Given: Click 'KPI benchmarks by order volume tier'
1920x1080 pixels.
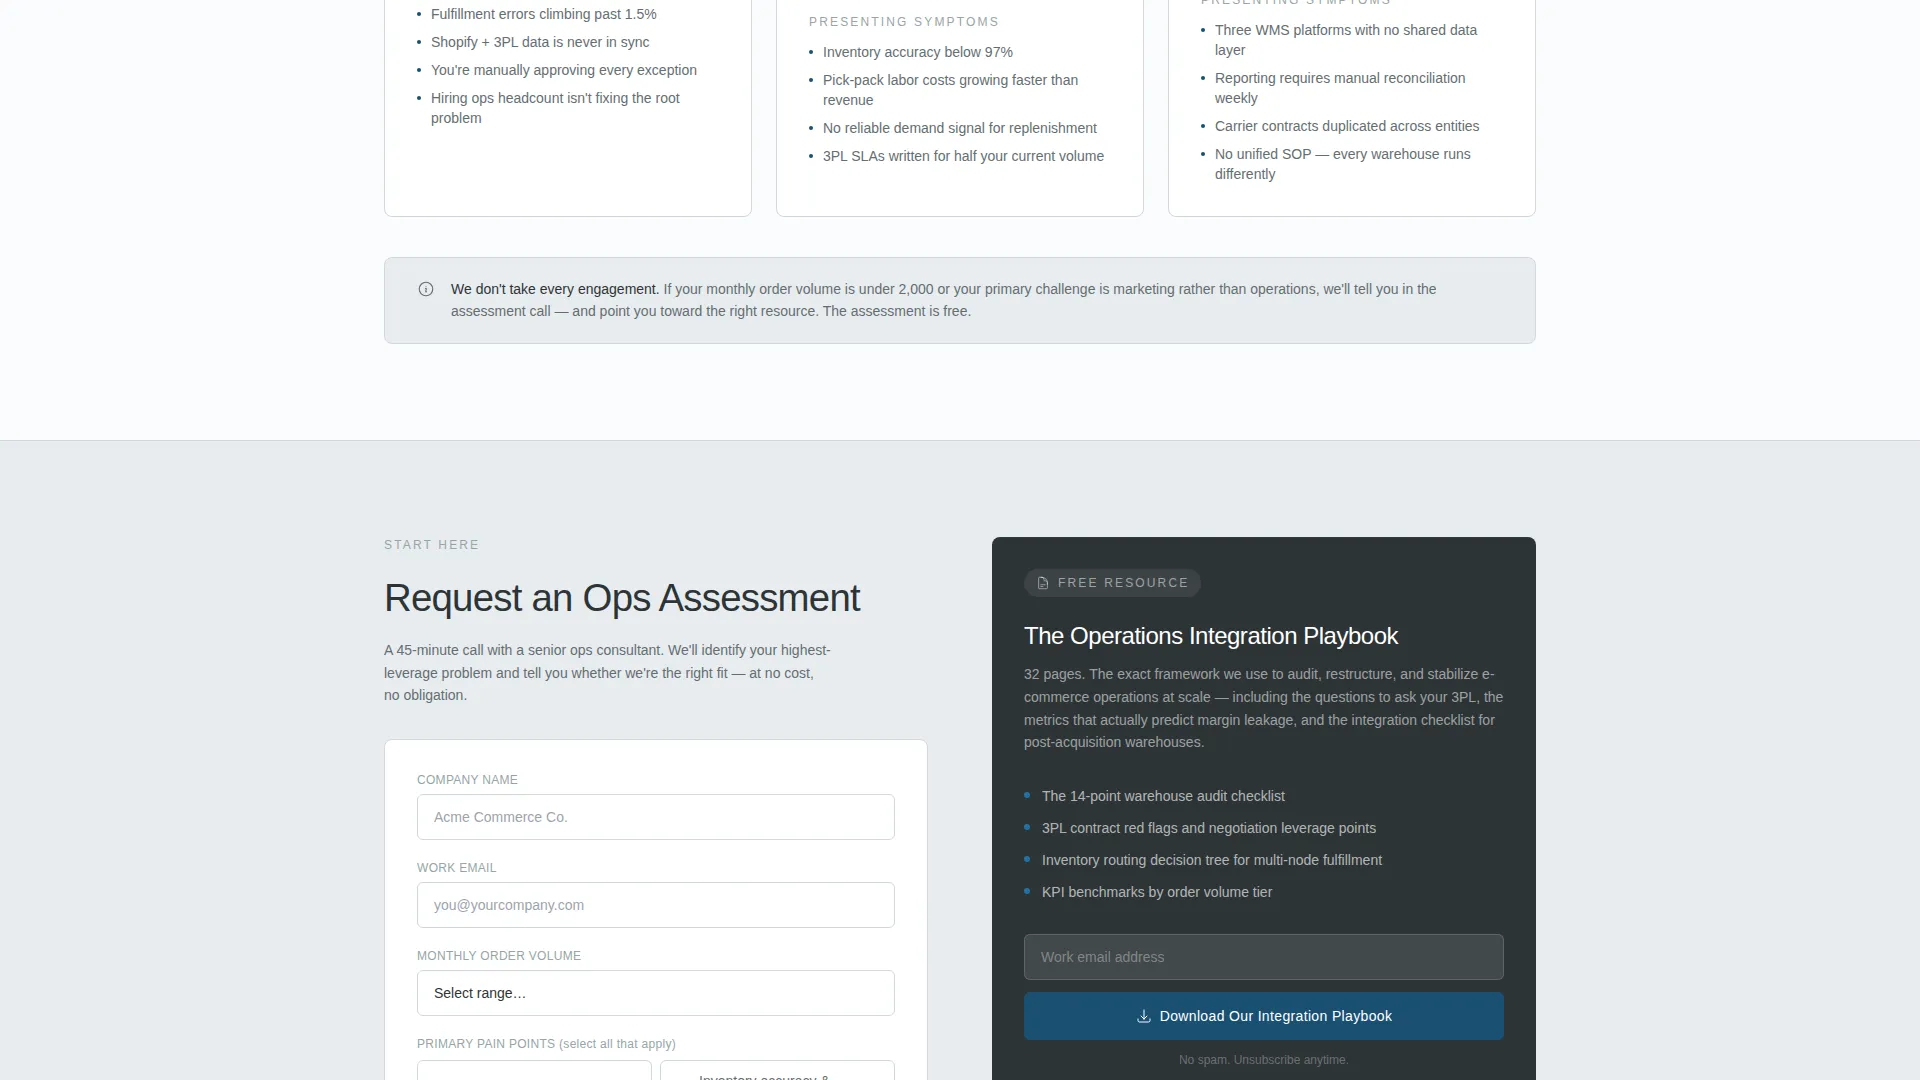Looking at the screenshot, I should pos(1157,892).
